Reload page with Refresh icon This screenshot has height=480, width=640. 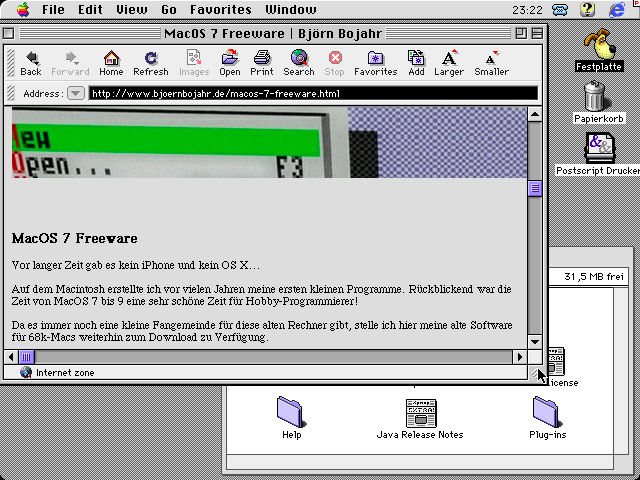click(151, 63)
